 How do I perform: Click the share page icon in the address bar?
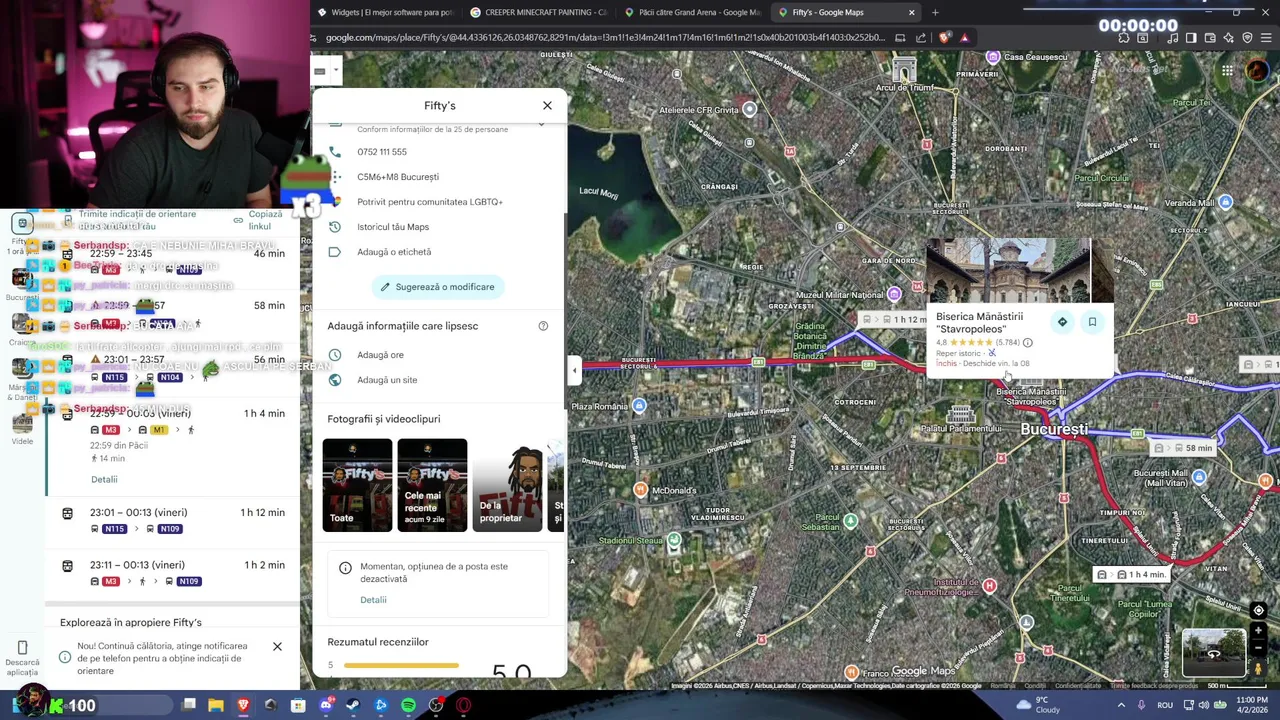click(921, 38)
